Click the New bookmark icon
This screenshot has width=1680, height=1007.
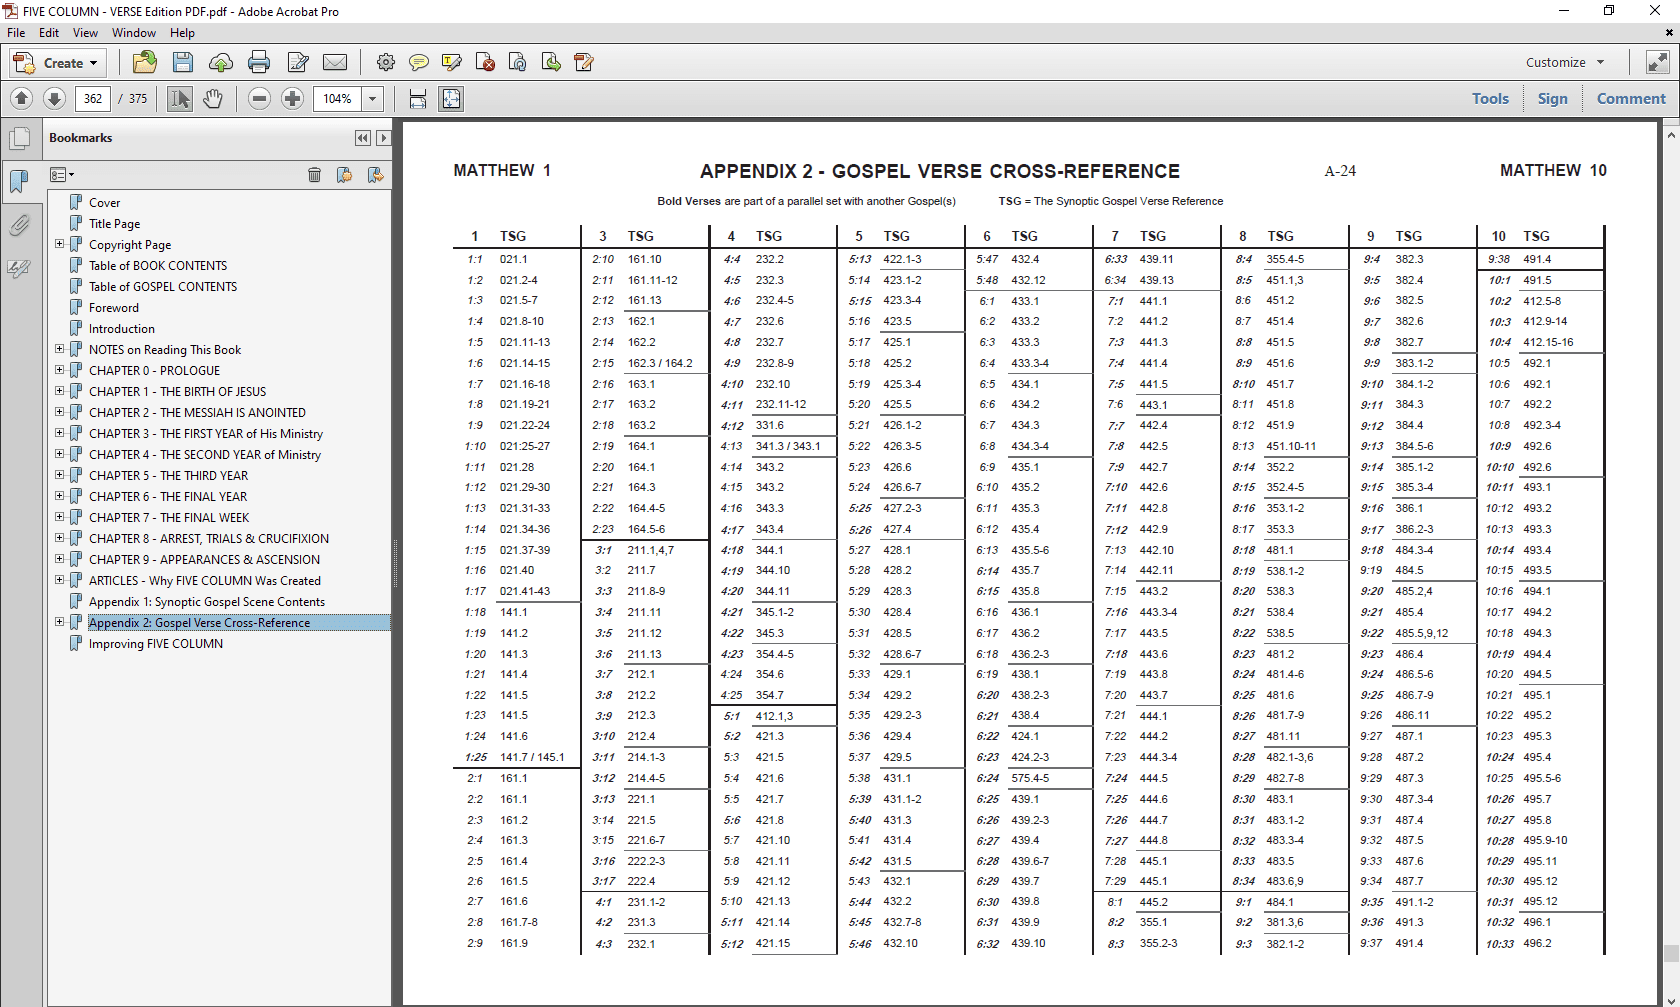344,175
